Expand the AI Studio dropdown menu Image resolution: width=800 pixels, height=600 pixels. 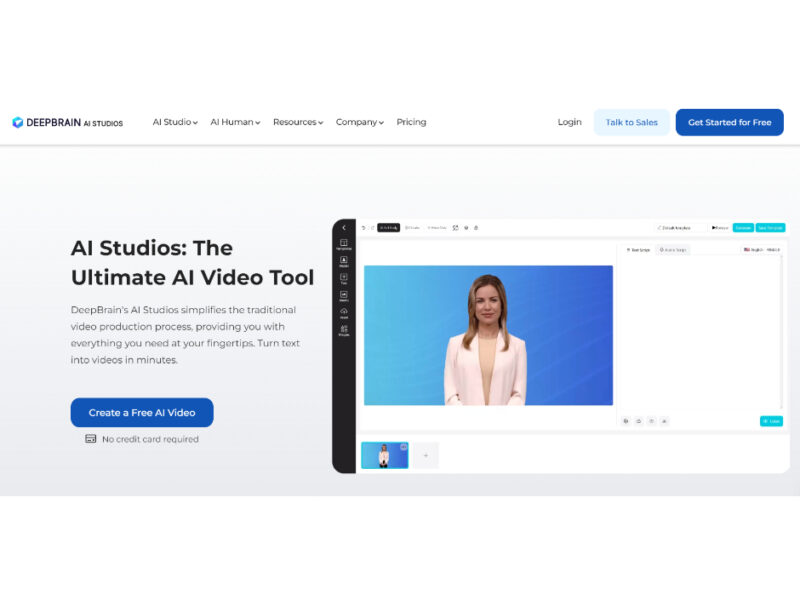coord(175,122)
